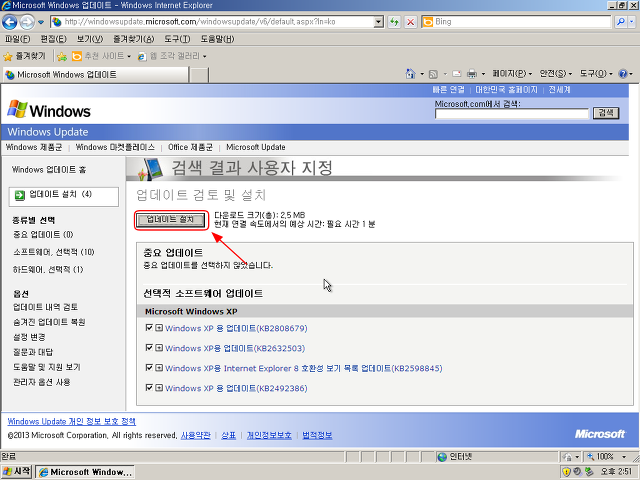Open the 웹 조각 갤러리 item
The image size is (640, 480).
click(171, 56)
